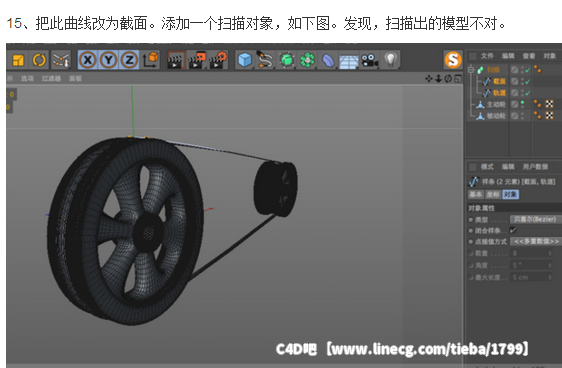The width and height of the screenshot is (562, 368).
Task: Add a Camera object
Action: [370, 60]
